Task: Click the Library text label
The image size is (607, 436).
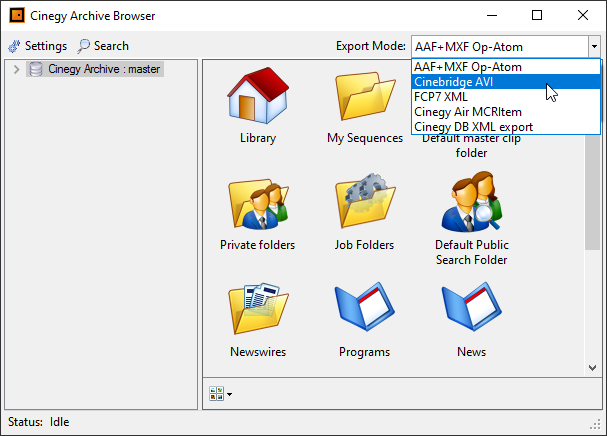Action: tap(258, 138)
